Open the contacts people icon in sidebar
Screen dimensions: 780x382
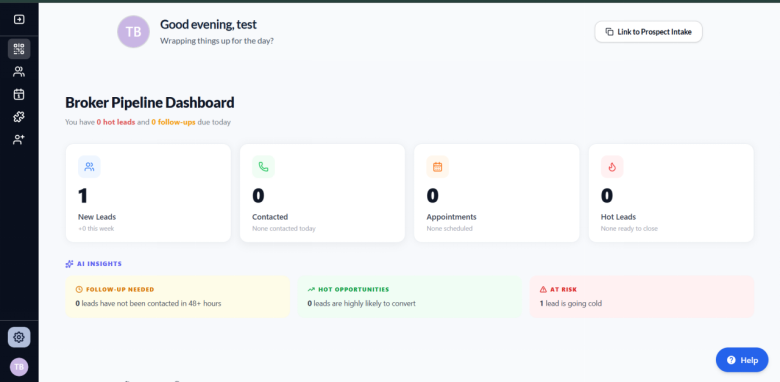[x=19, y=72]
